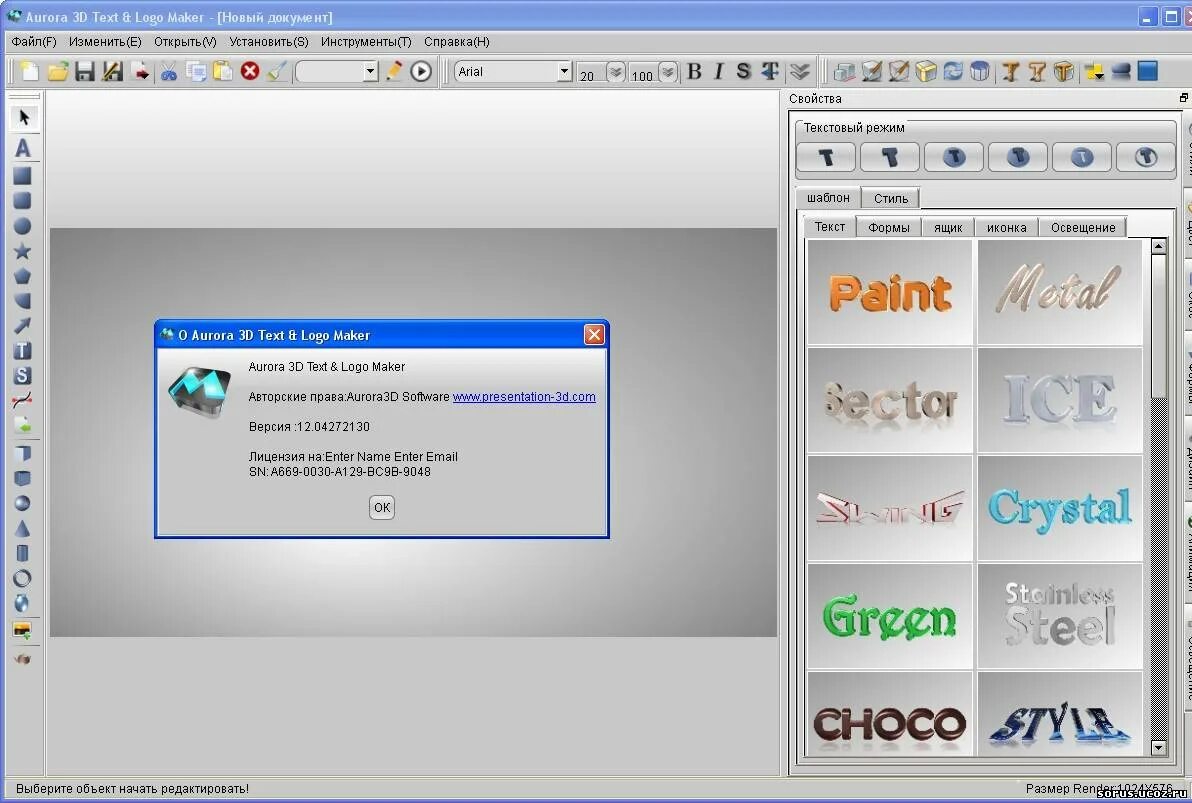Open the иконка templates tab
Image resolution: width=1192 pixels, height=803 pixels.
click(1007, 227)
